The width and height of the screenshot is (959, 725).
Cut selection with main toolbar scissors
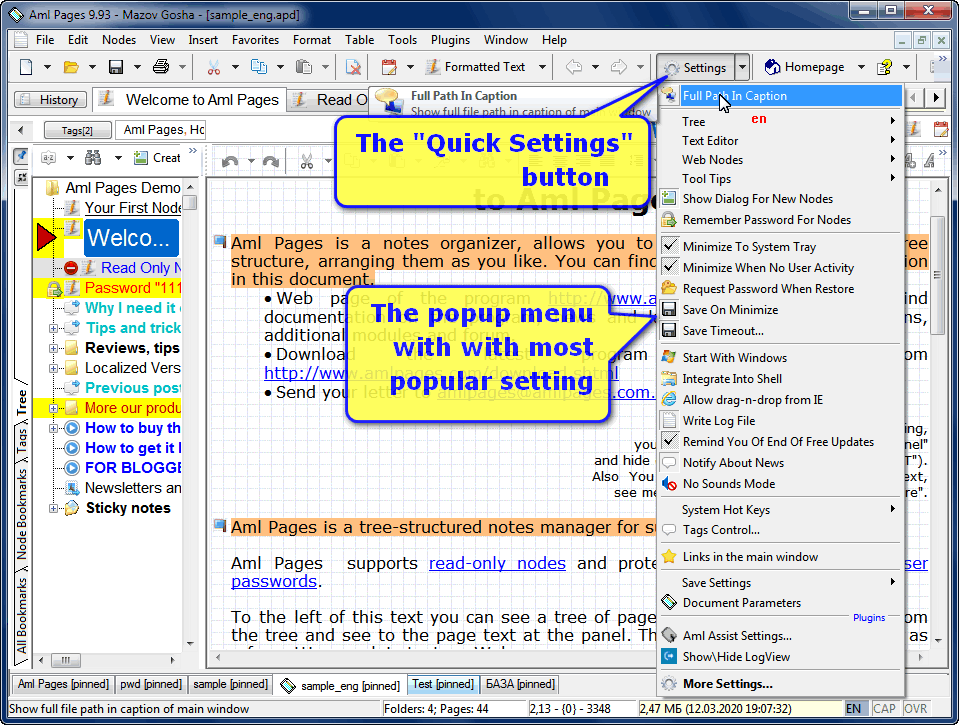point(213,67)
